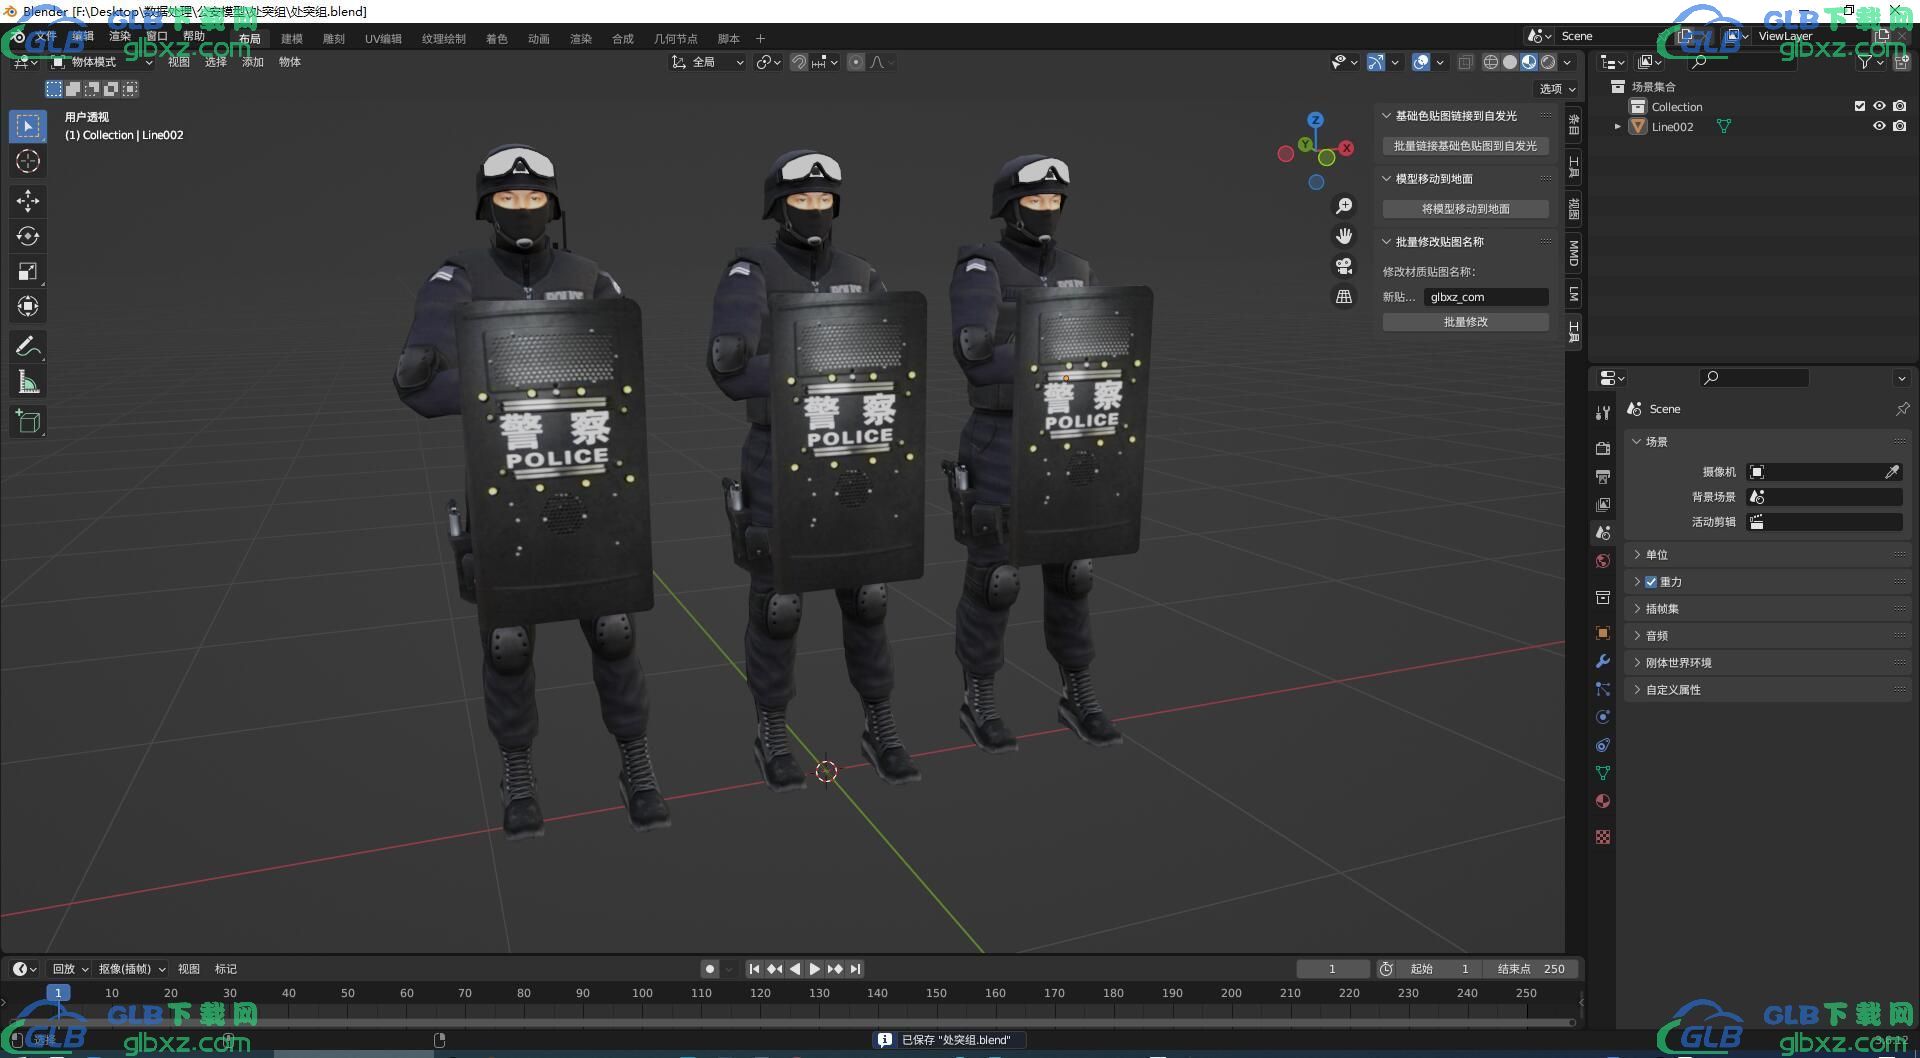Open the 添加 menu in viewport header
This screenshot has width=1920, height=1058.
click(253, 62)
